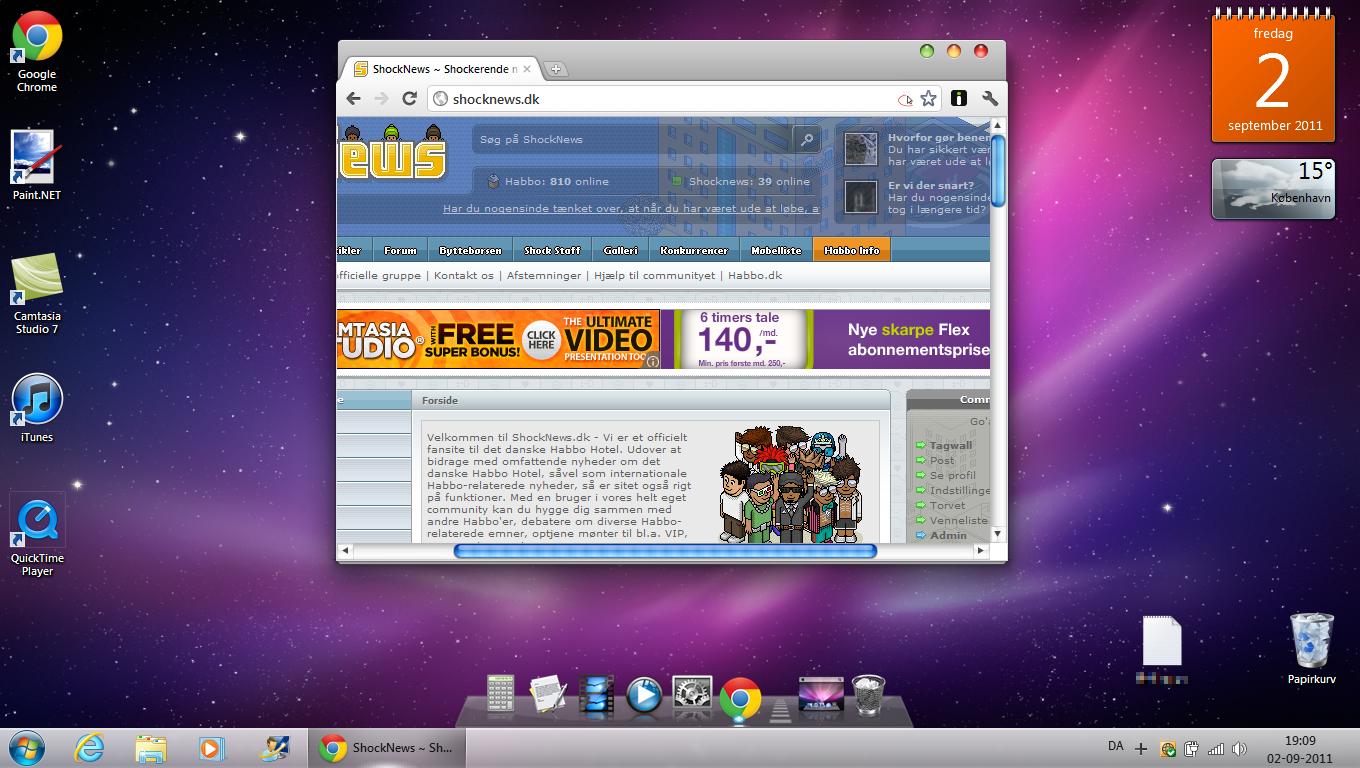Screen dimensions: 1360x768
Task: Open the QuickTime Player desktop shortcut
Action: coord(37,536)
